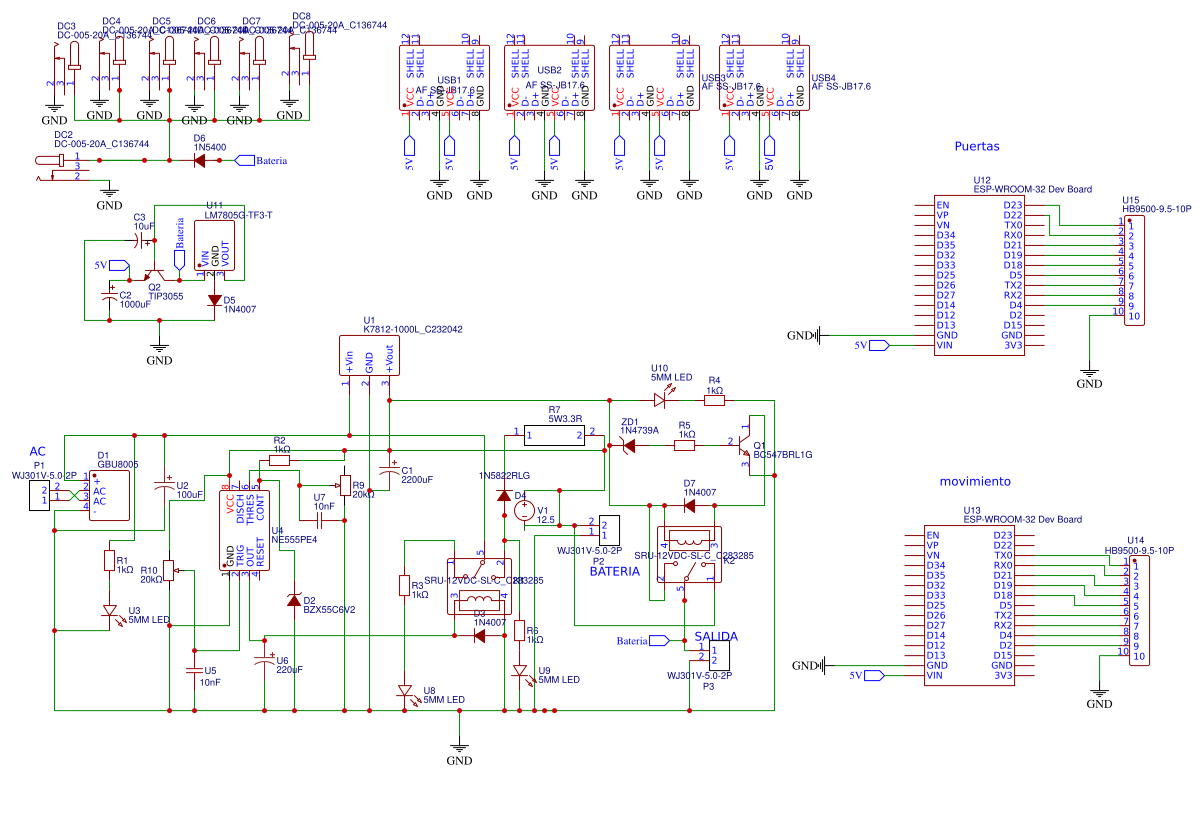Click the "BATERIA" label text
1203x832 pixels.
pyautogui.click(x=614, y=572)
